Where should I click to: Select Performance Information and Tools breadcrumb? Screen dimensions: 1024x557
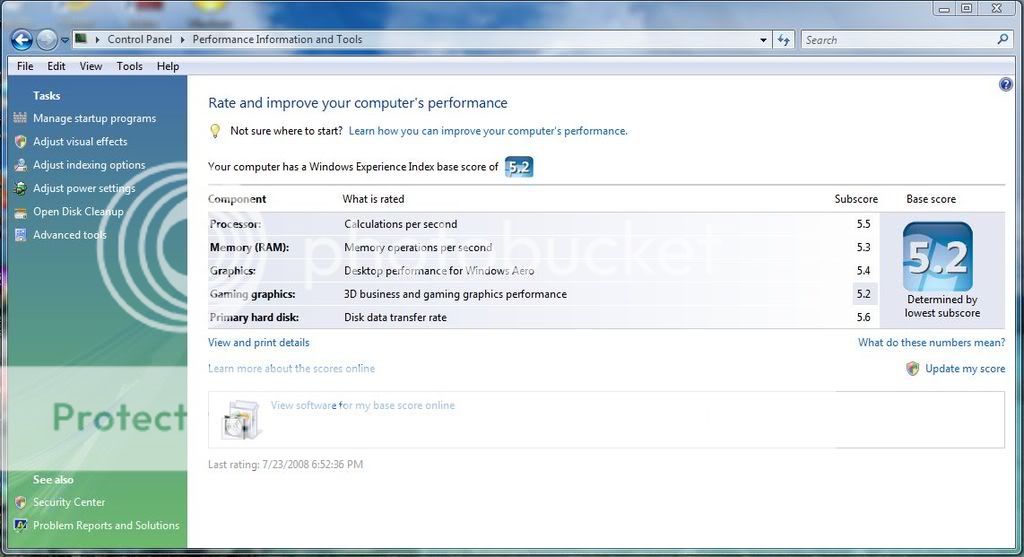tap(277, 39)
